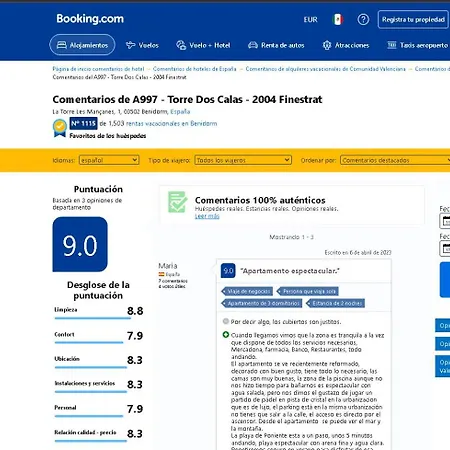Open the Tipo de viajero dropdown
The width and height of the screenshot is (450, 450).
243,160
